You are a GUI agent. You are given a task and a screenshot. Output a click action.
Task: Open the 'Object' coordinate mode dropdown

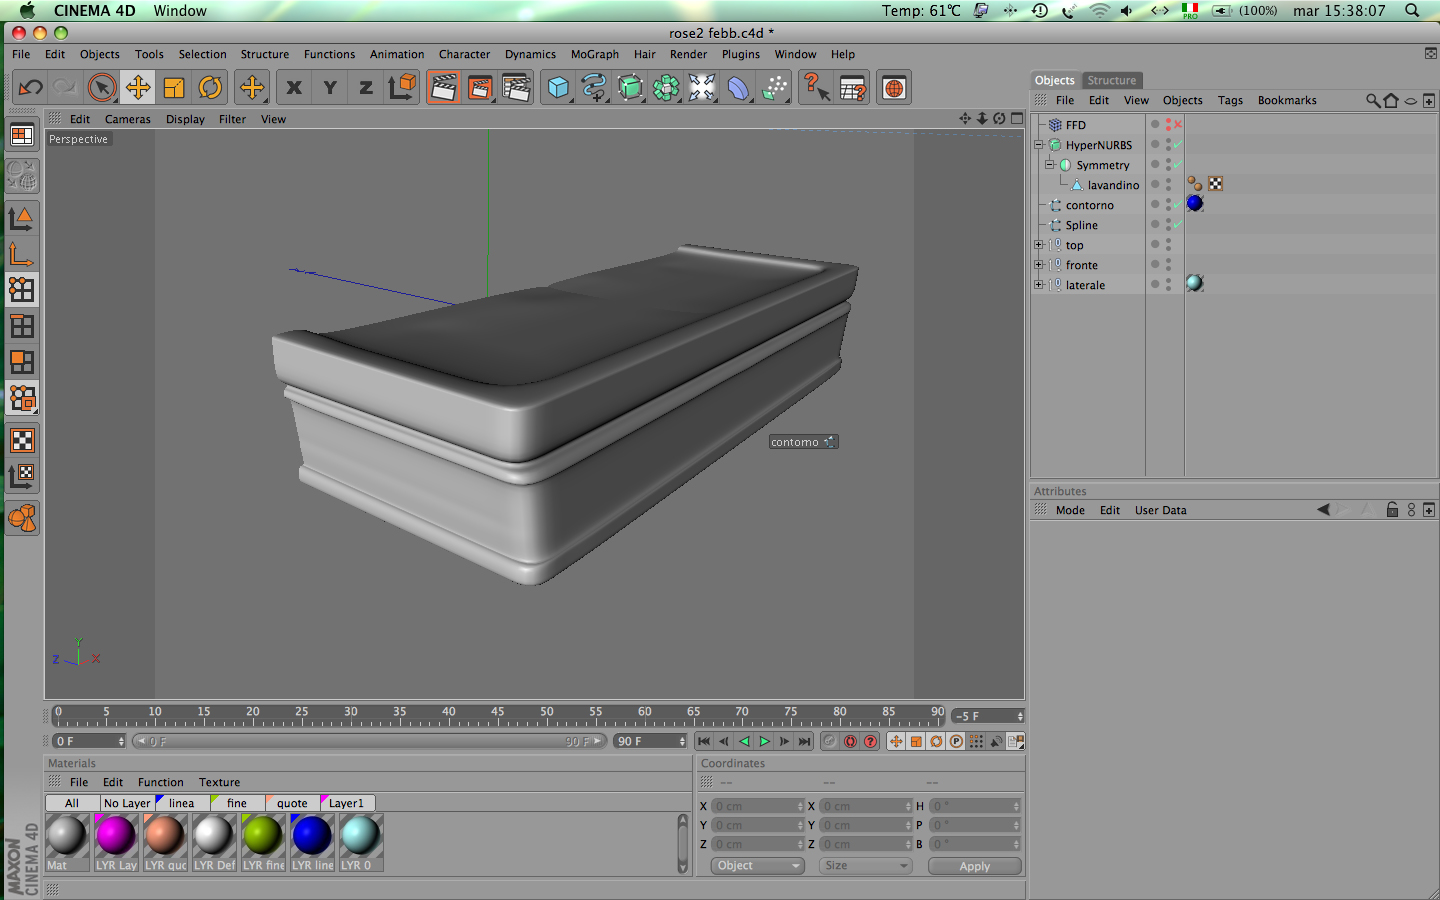[758, 866]
